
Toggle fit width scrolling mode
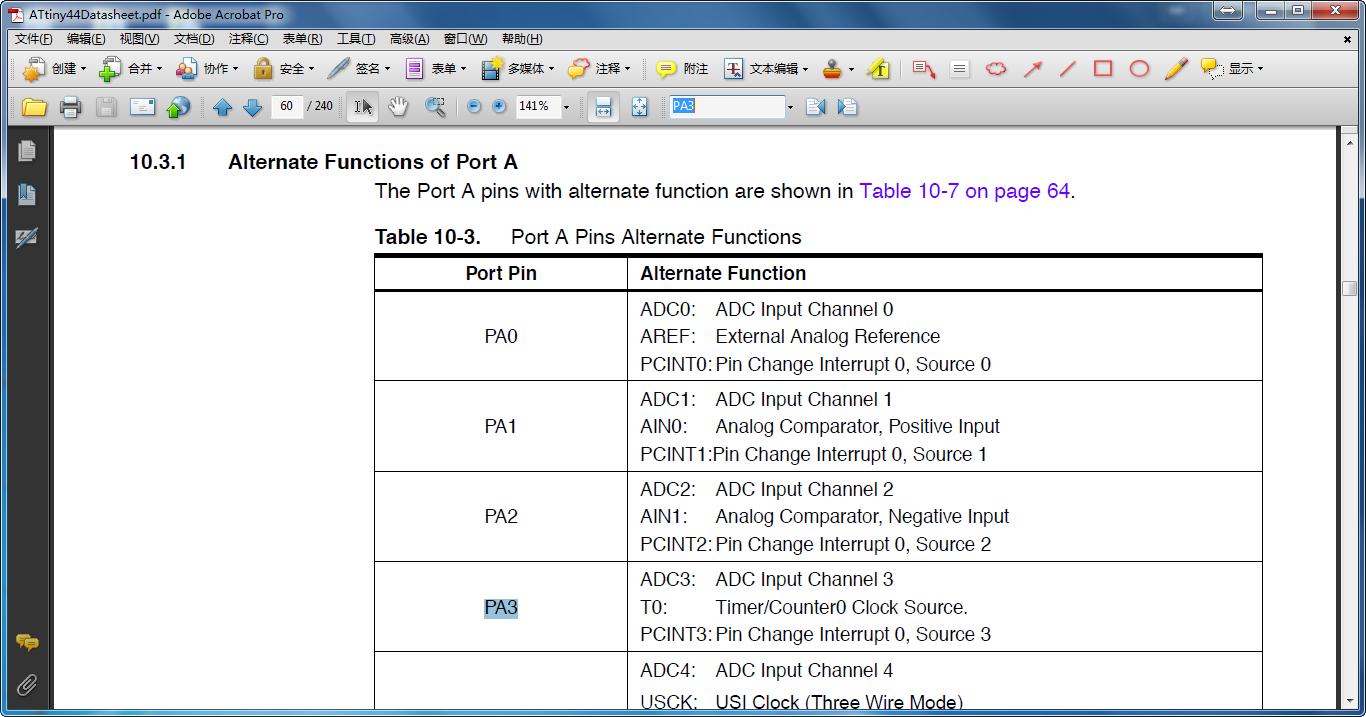click(603, 107)
